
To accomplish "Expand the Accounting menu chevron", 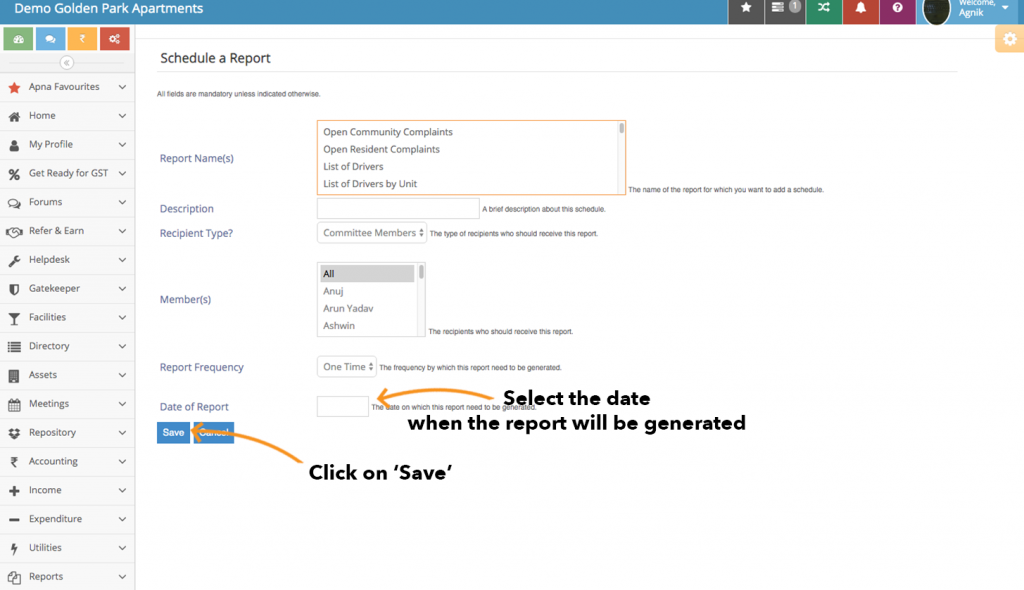I will [122, 461].
